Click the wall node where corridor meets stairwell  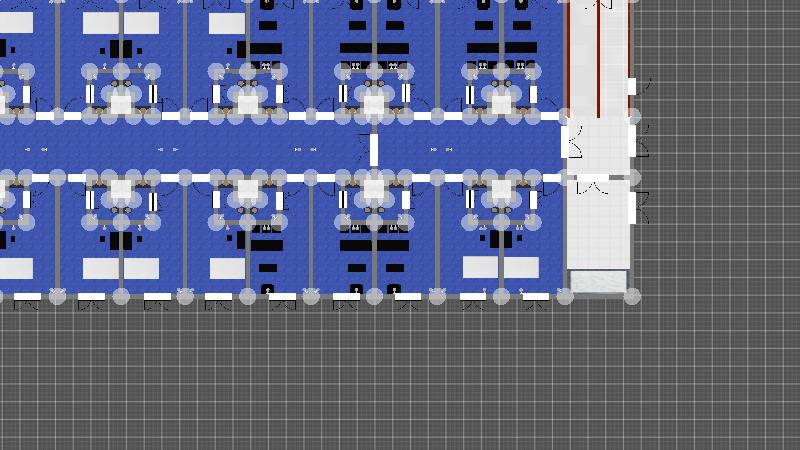pyautogui.click(x=566, y=117)
